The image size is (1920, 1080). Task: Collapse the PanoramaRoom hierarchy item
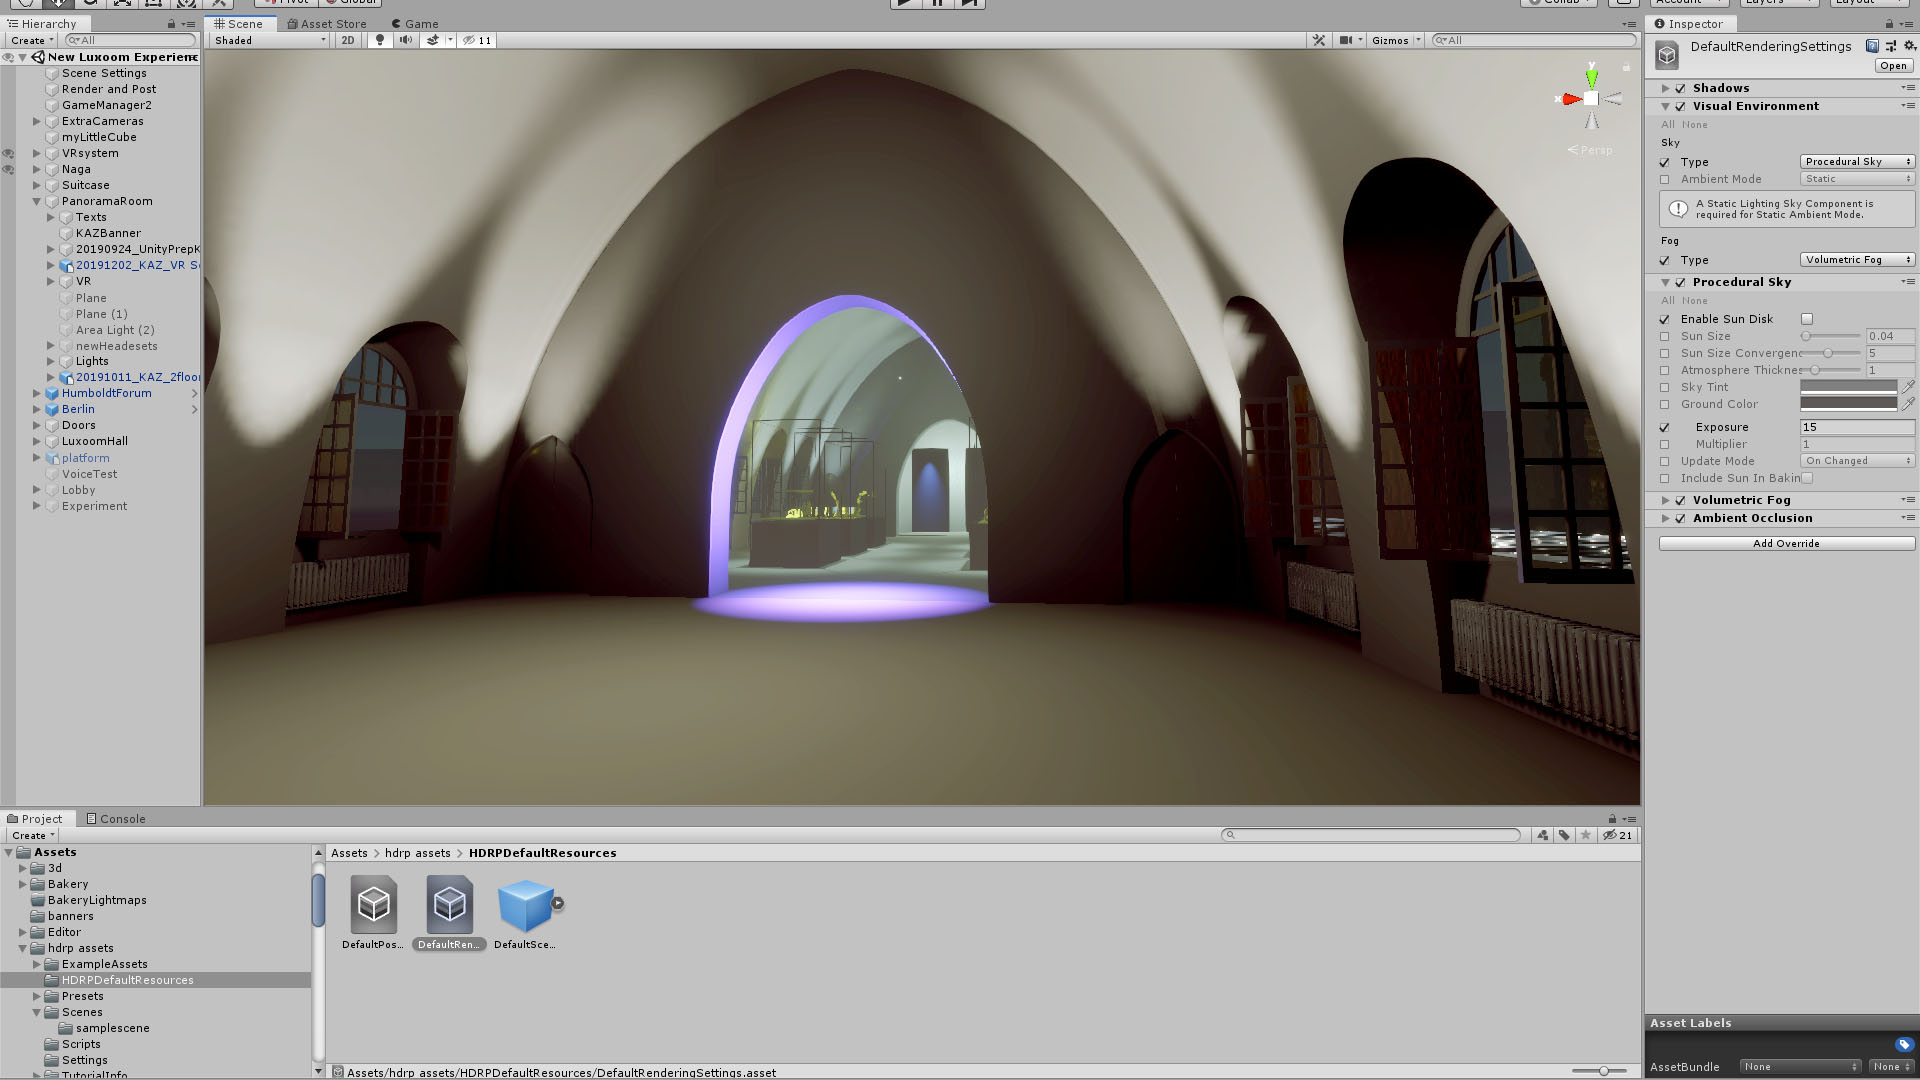(37, 201)
